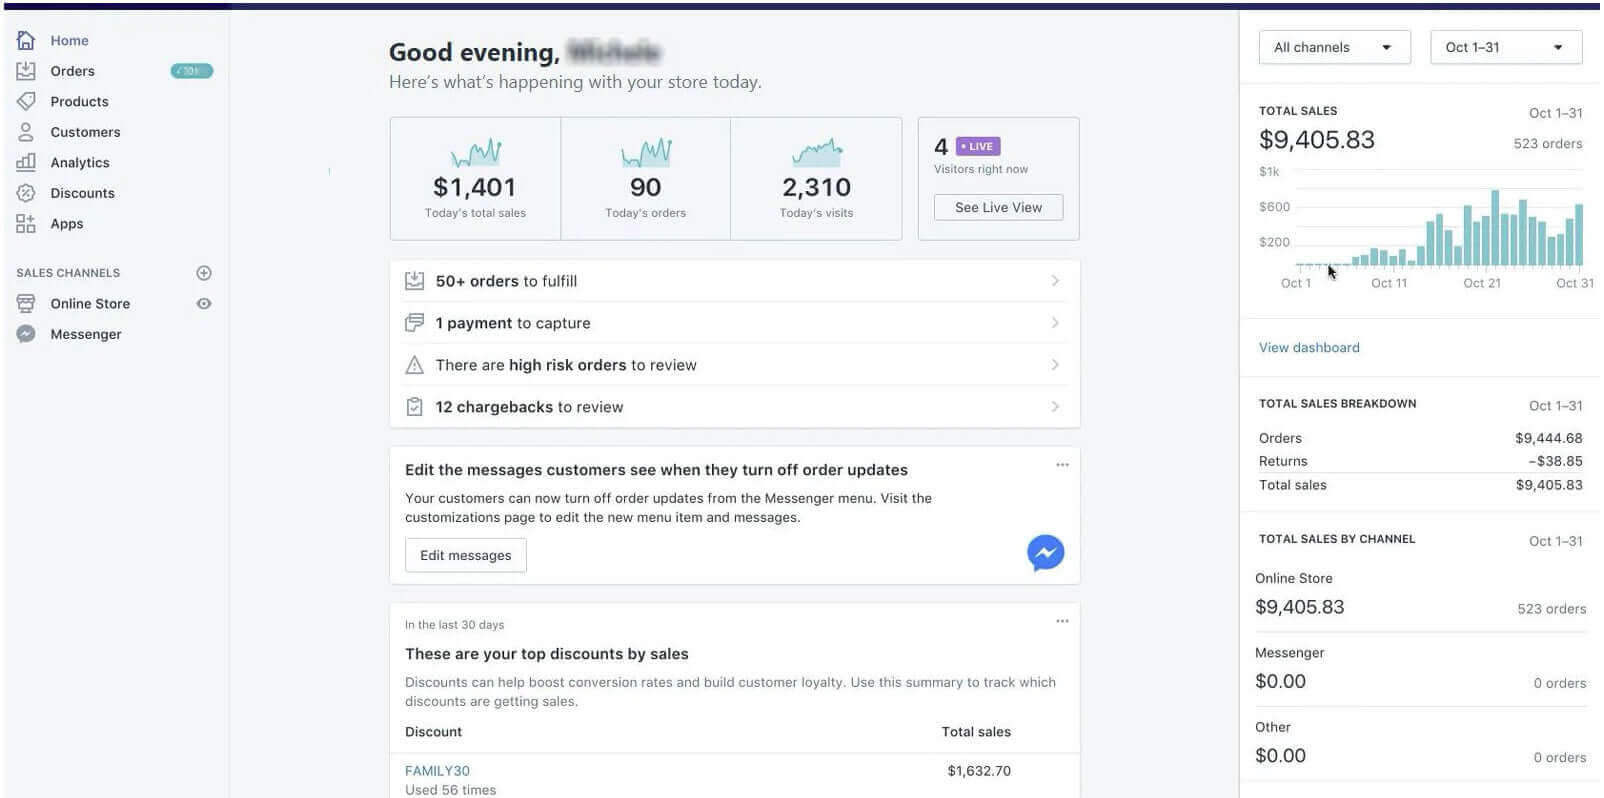The height and width of the screenshot is (798, 1604).
Task: Open the 50+ orders to fulfill row
Action: coord(734,281)
